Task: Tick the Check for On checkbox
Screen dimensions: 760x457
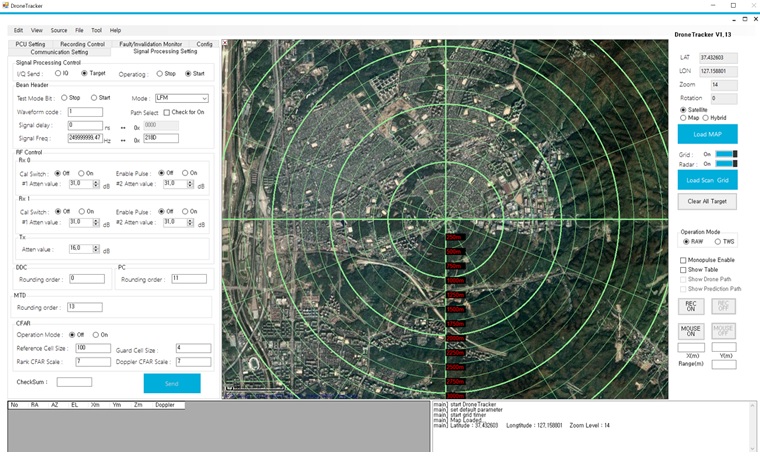Action: (167, 112)
